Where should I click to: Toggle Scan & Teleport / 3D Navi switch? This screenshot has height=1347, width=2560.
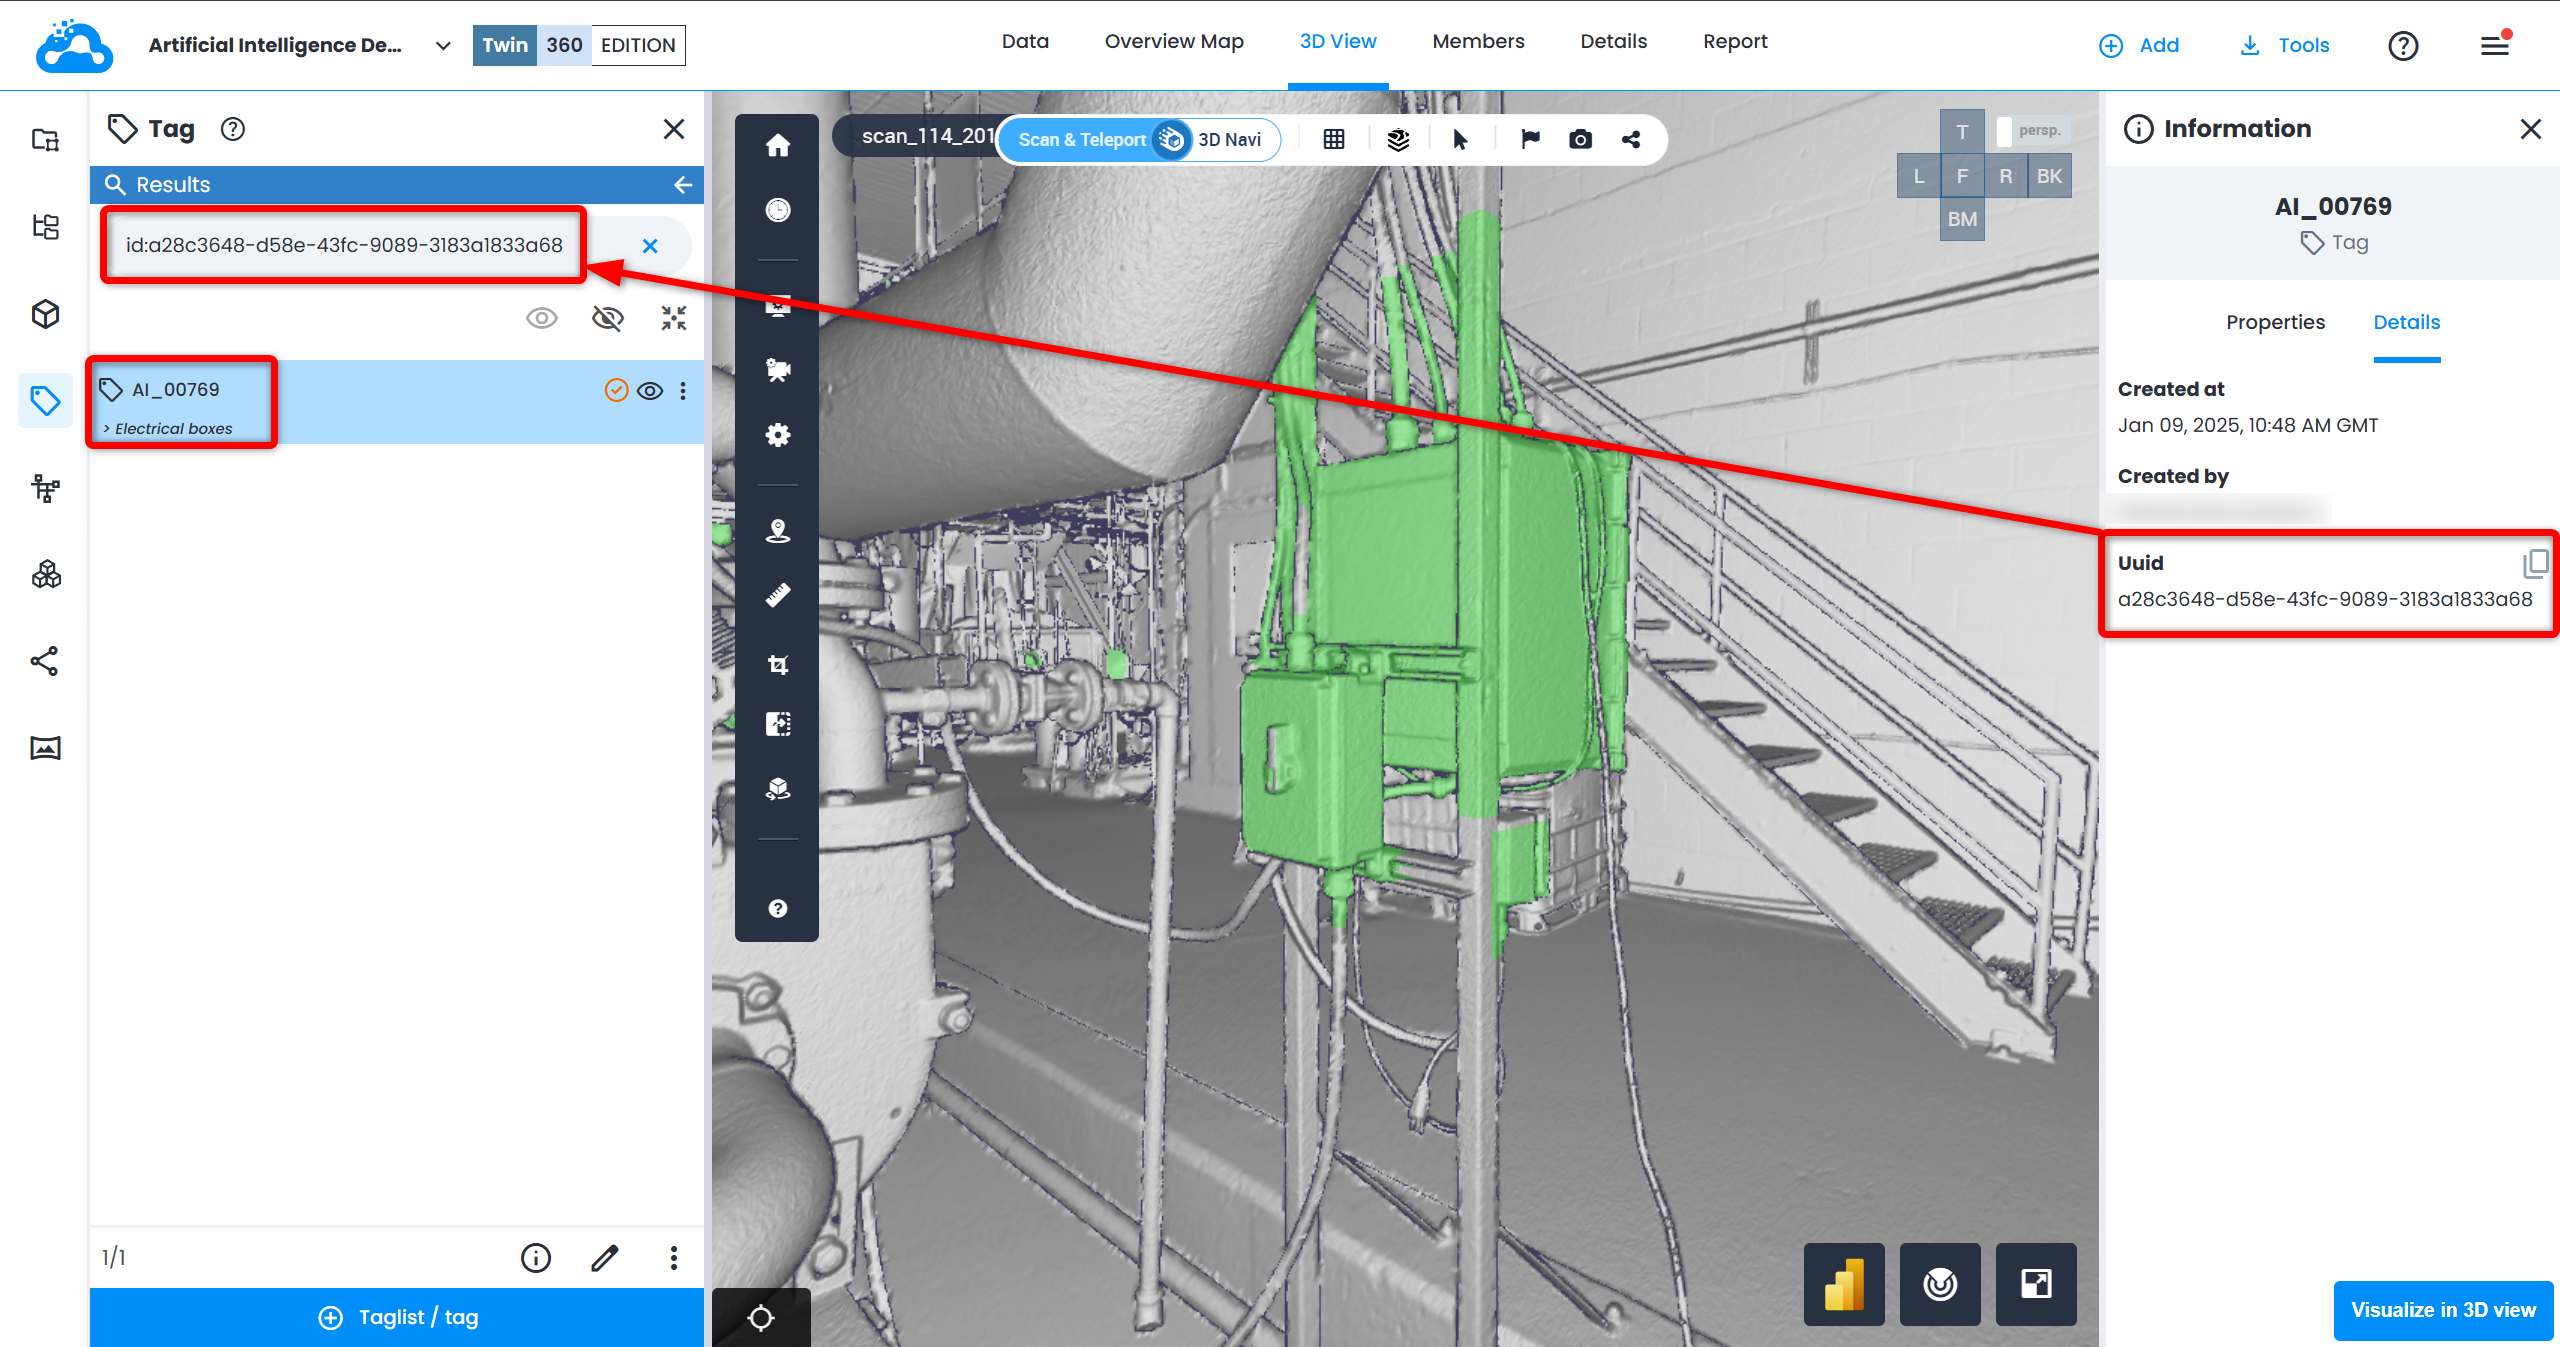click(x=1171, y=139)
